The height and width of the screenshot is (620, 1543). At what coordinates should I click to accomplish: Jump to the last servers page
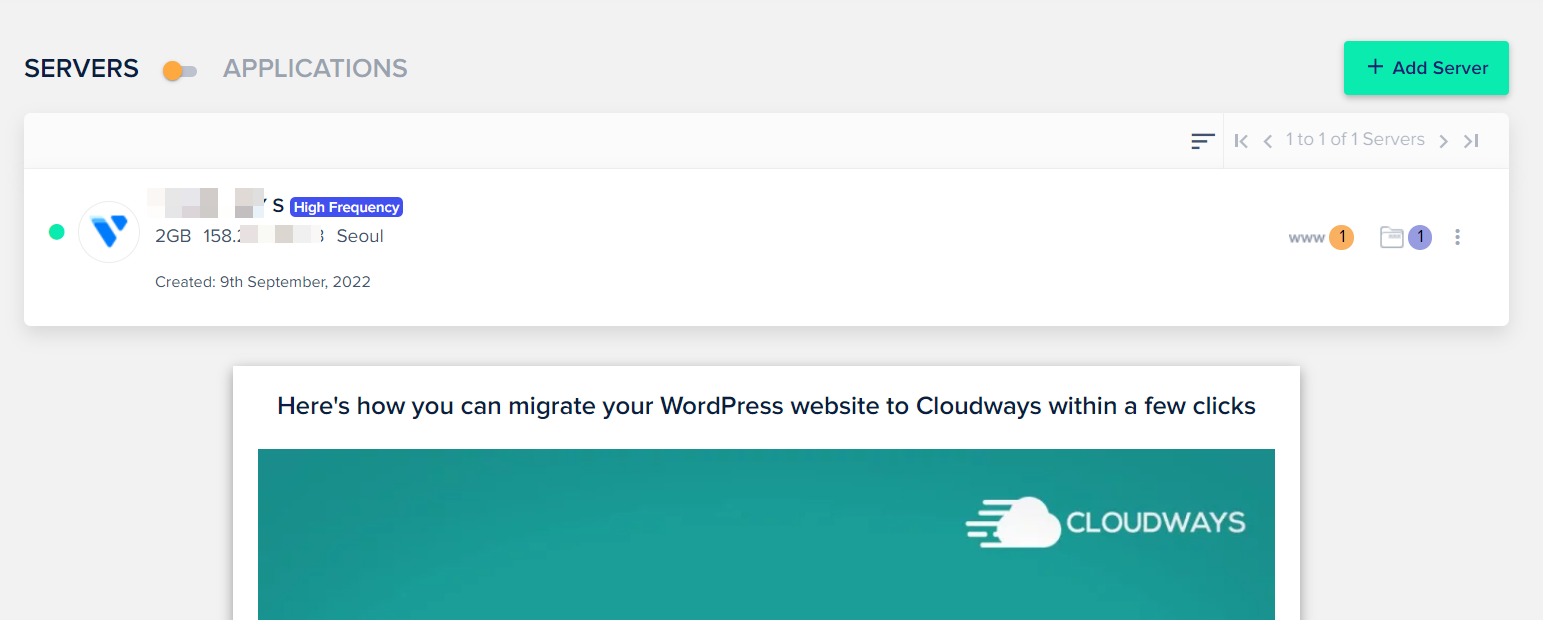[1471, 141]
